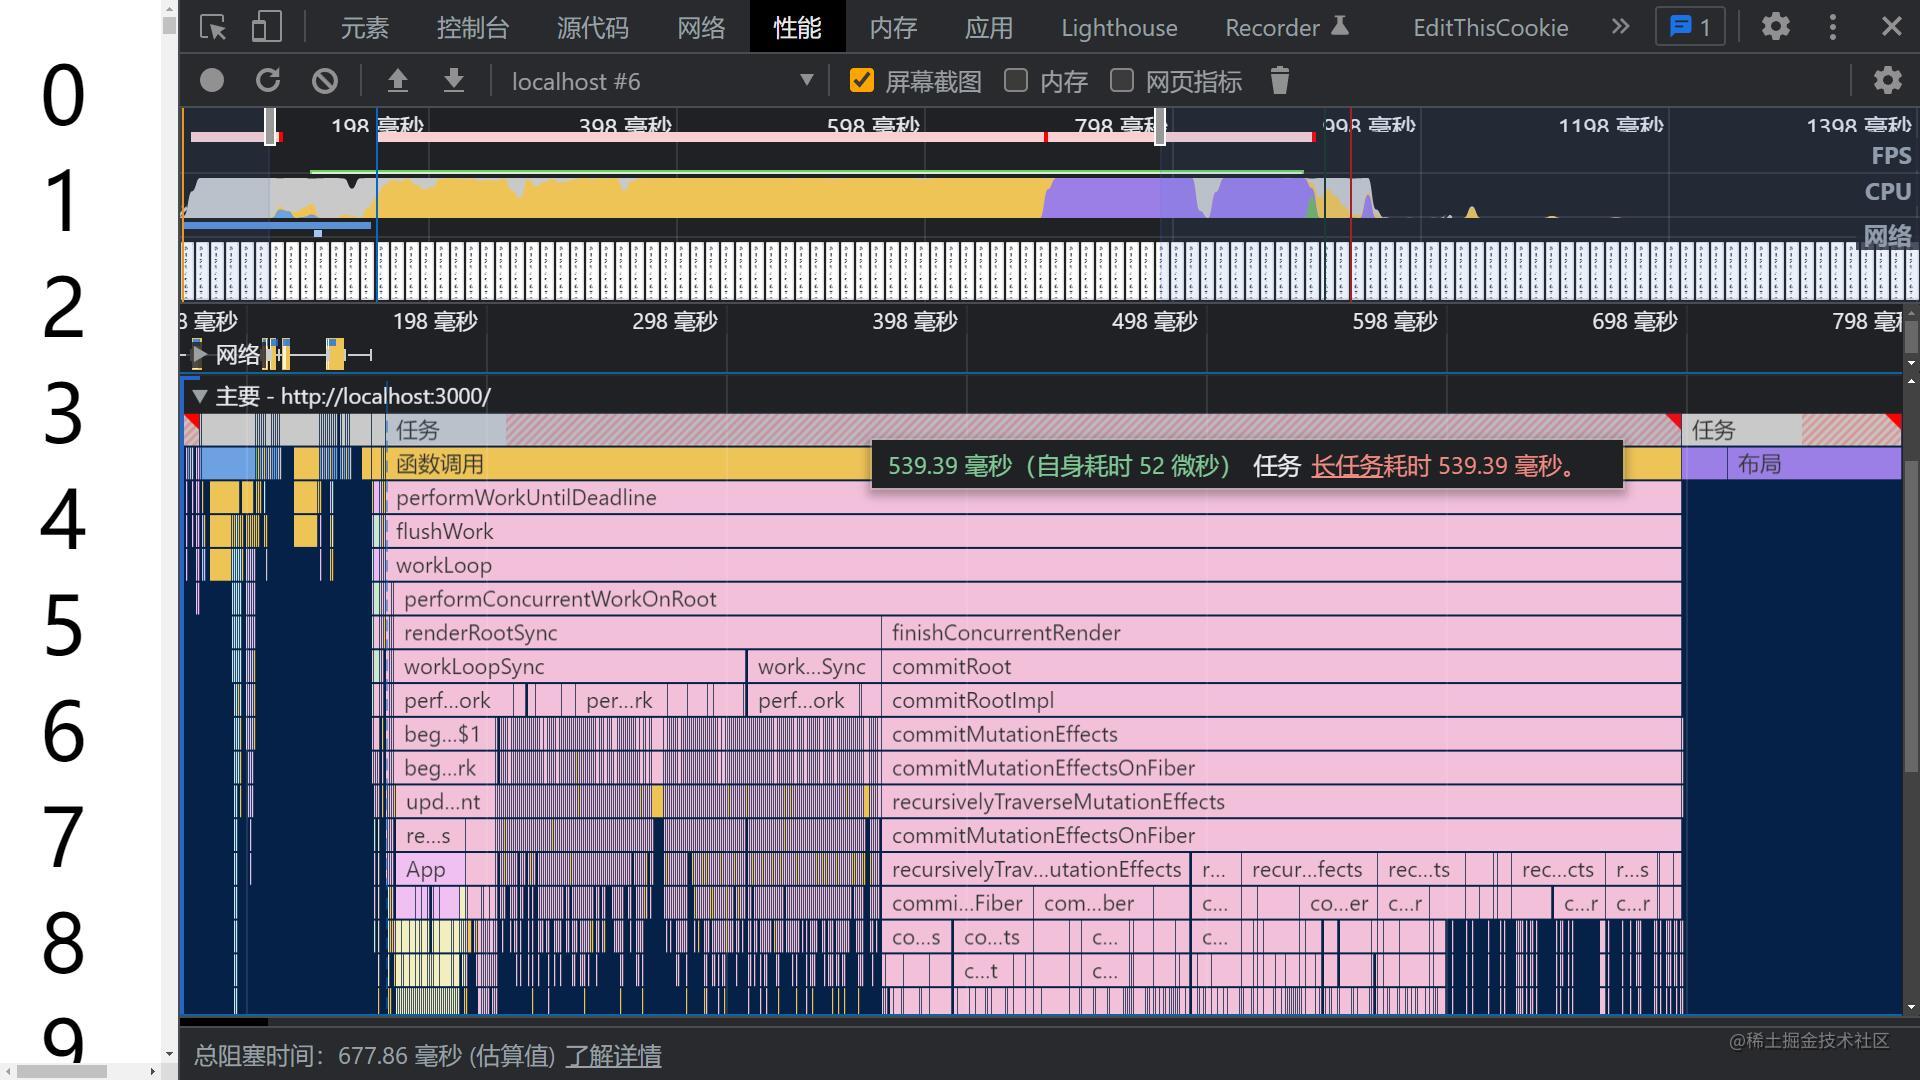This screenshot has width=1920, height=1080.
Task: Toggle the device toolbar icon
Action: pos(266,27)
